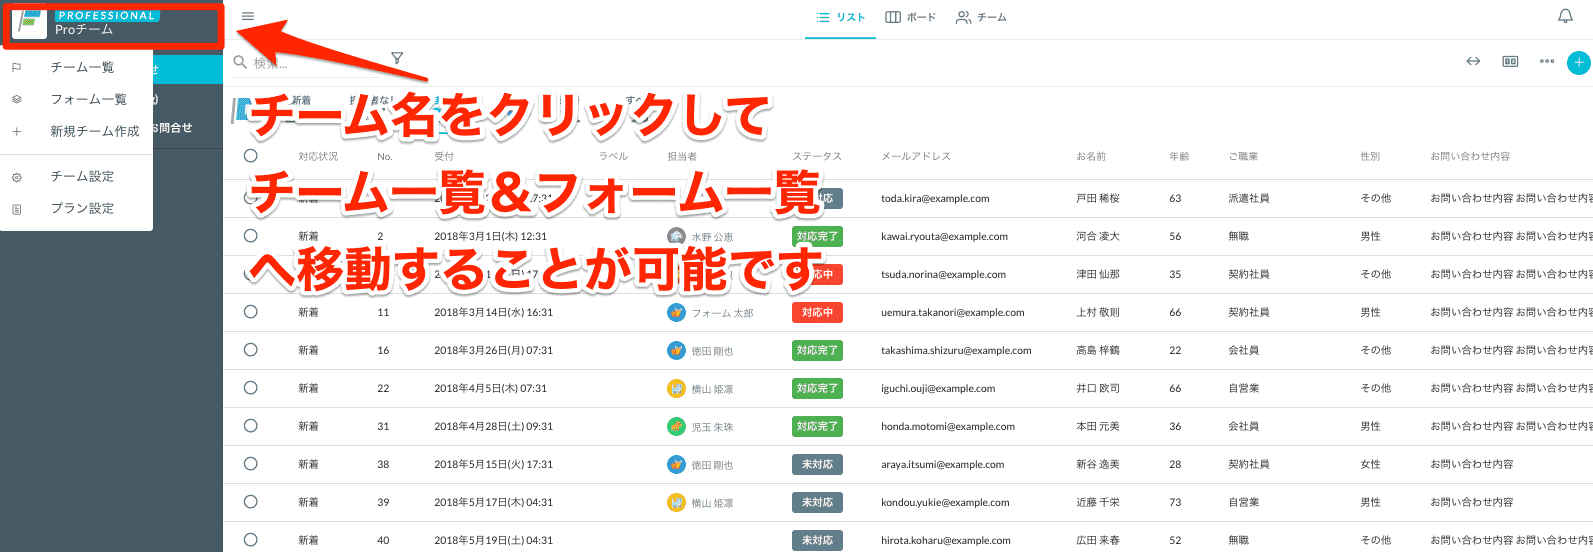1593x552 pixels.
Task: Click the 担当者 column header
Action: [682, 157]
